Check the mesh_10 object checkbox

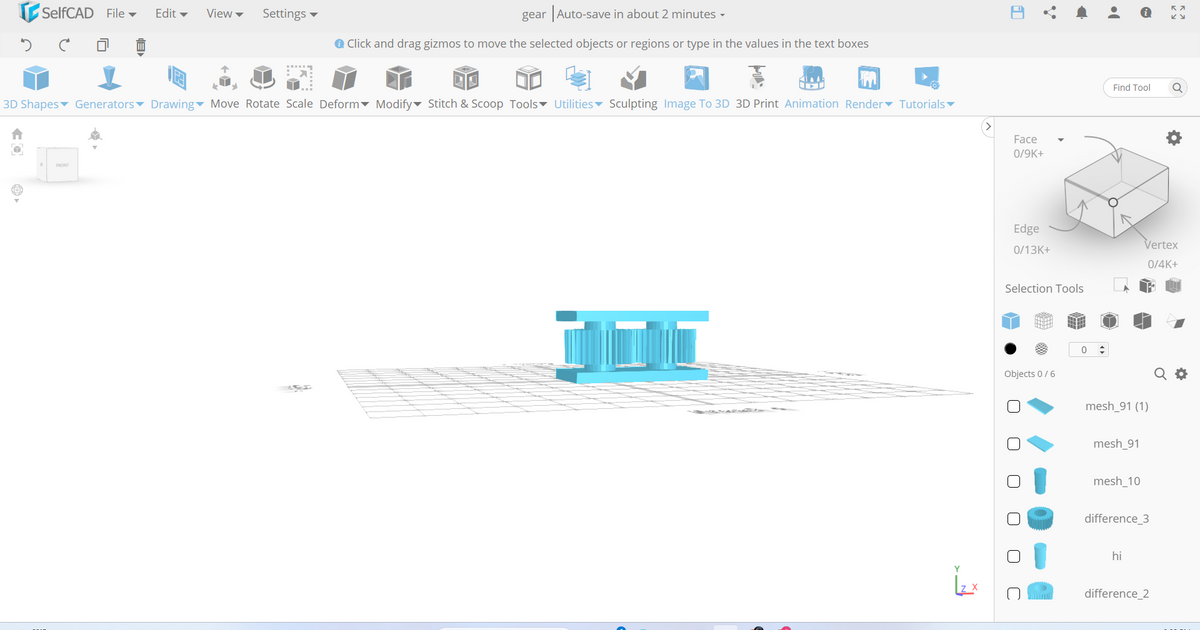[1013, 481]
